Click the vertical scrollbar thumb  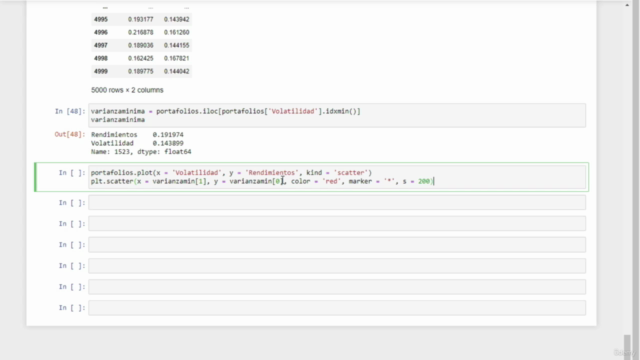[627, 347]
